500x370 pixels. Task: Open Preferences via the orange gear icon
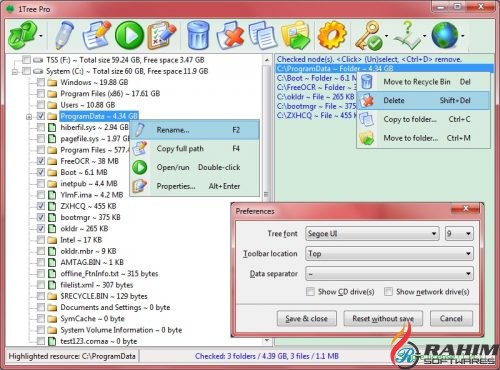pyautogui.click(x=332, y=35)
